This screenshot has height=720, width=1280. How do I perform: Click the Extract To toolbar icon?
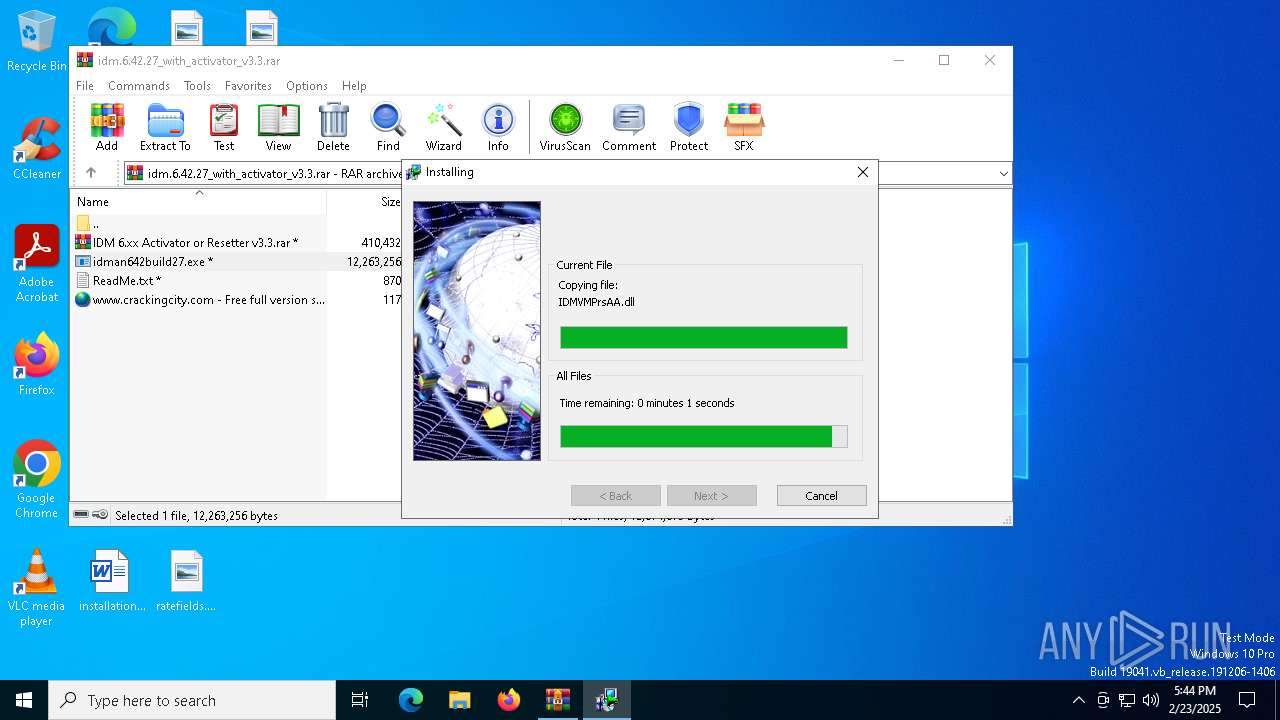165,127
